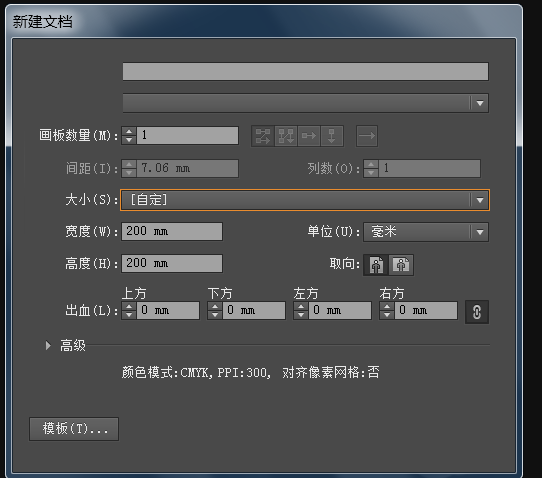Click the 右方 bleed 0 mm field
Viewport: 542px width, 478px height.
pos(426,310)
